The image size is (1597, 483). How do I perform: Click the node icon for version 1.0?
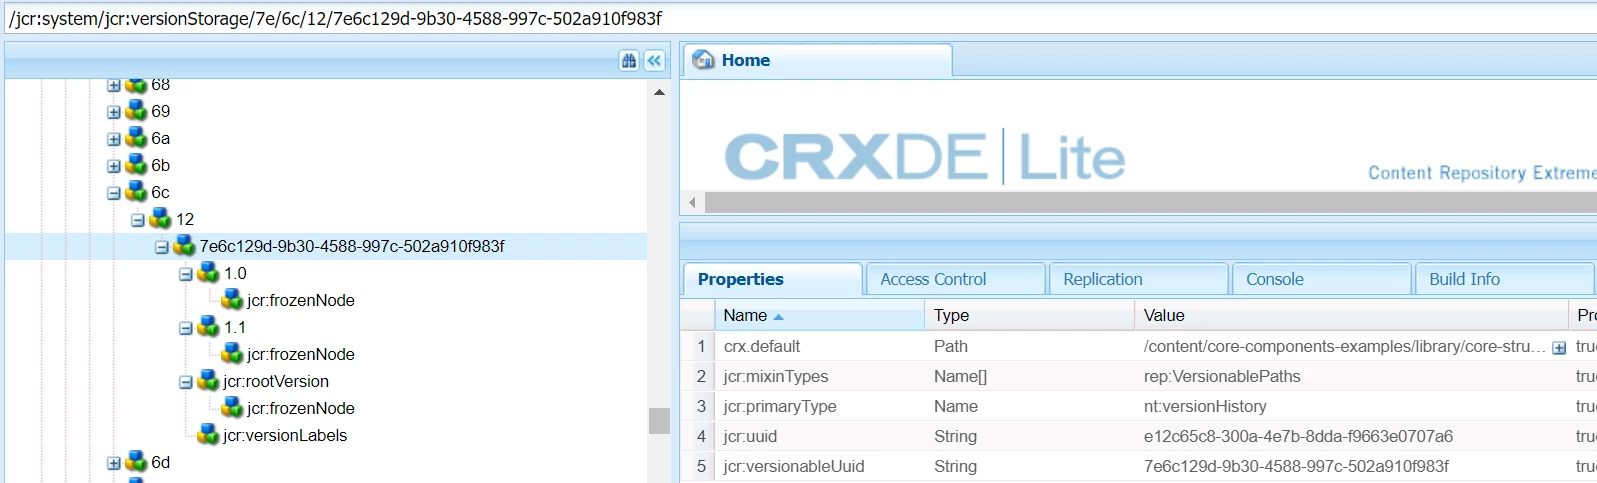click(208, 273)
